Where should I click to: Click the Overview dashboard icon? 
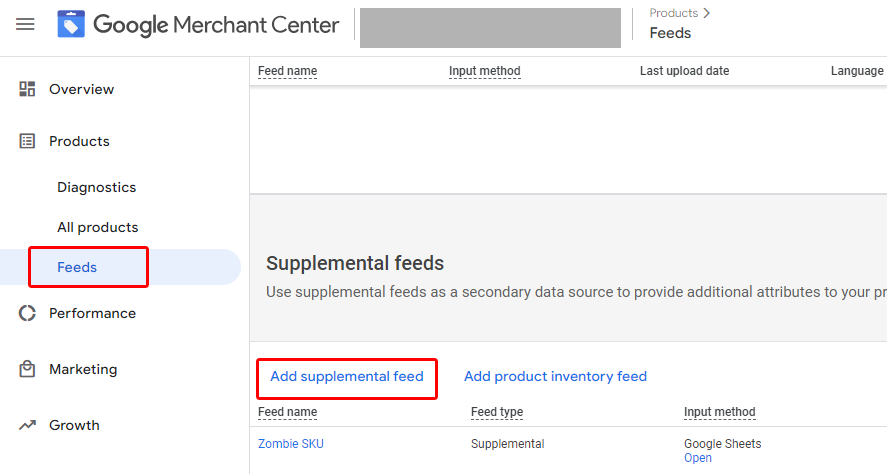[28, 89]
